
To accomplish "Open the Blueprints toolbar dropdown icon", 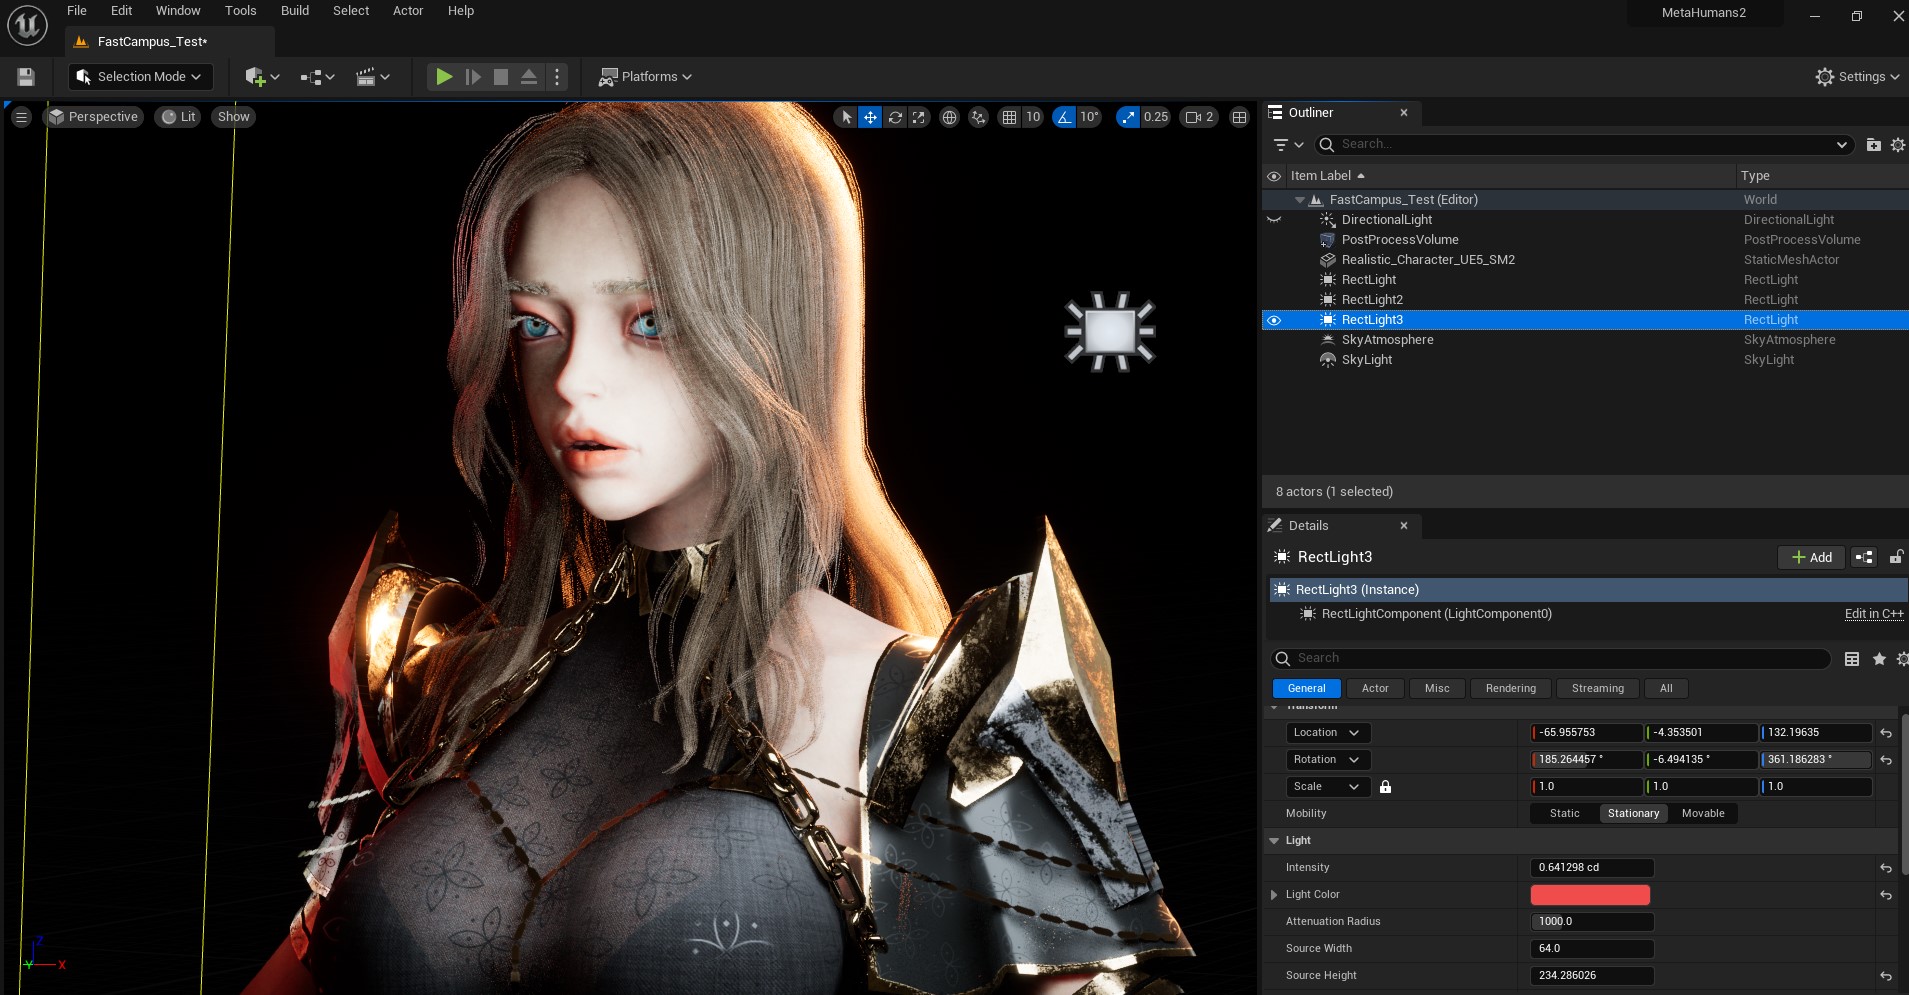I will 317,77.
